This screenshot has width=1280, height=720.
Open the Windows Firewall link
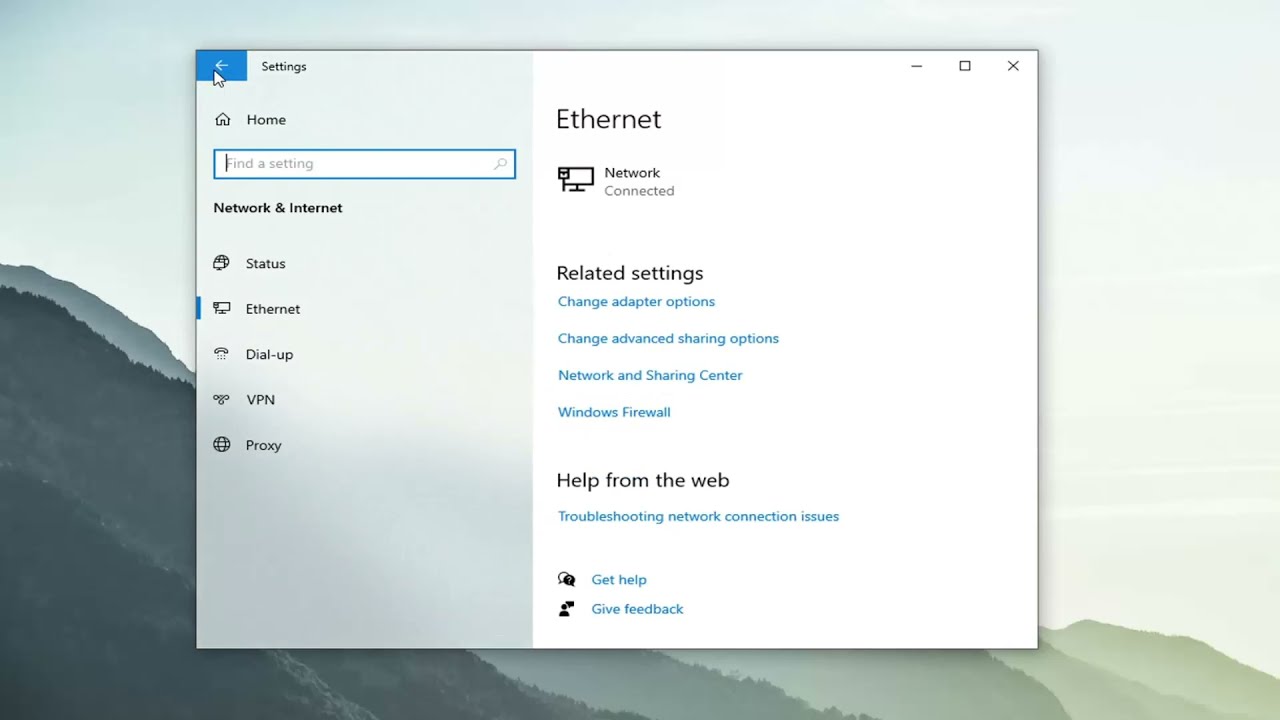click(x=614, y=412)
